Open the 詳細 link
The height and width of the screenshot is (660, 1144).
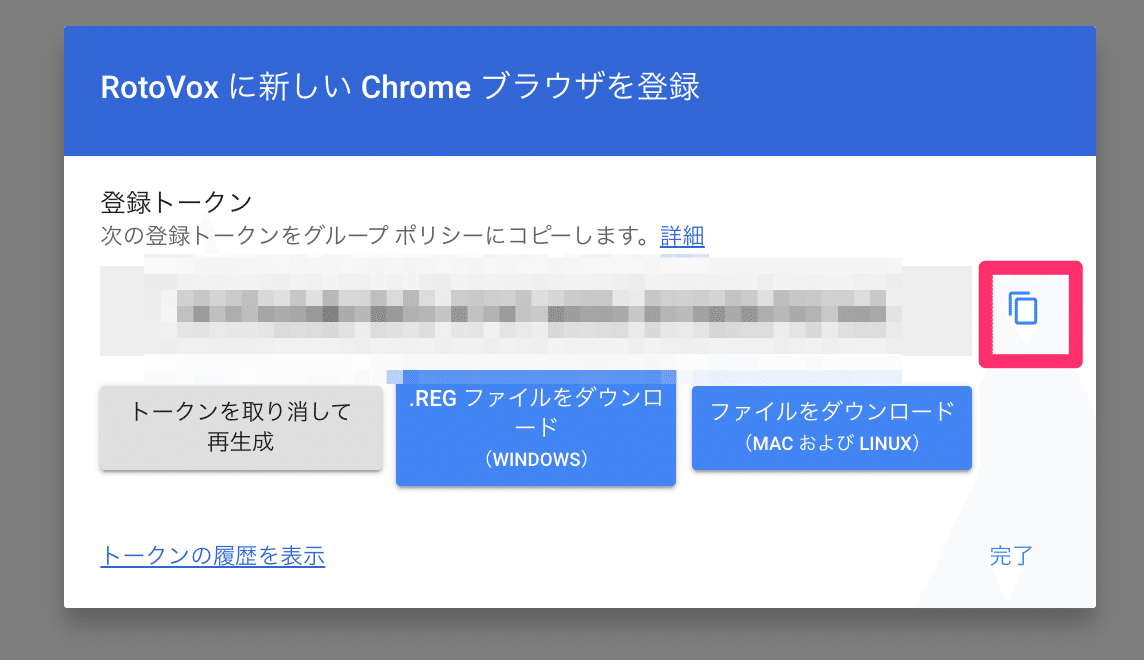tap(682, 237)
